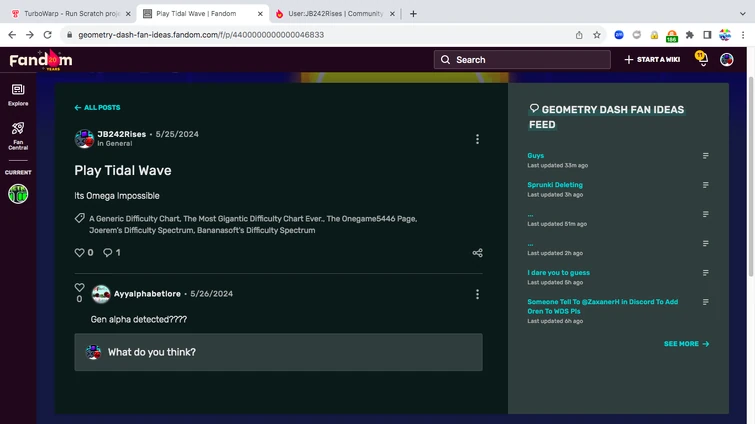Open the Chrome profile avatar

725,35
